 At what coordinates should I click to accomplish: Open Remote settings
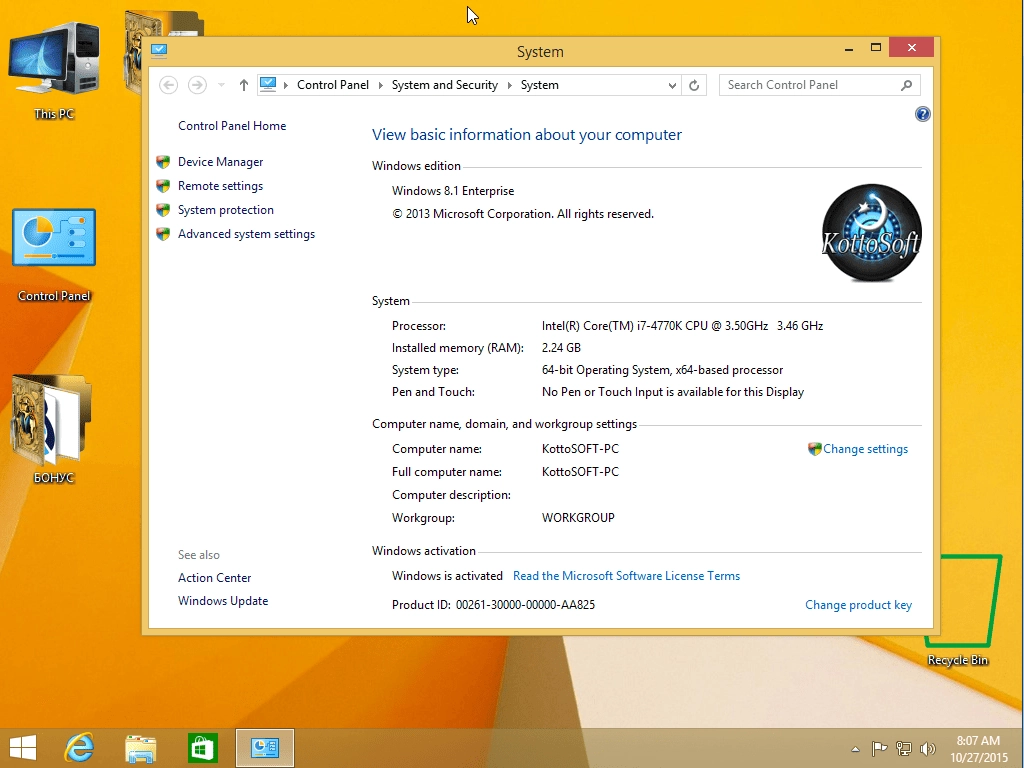coord(220,186)
